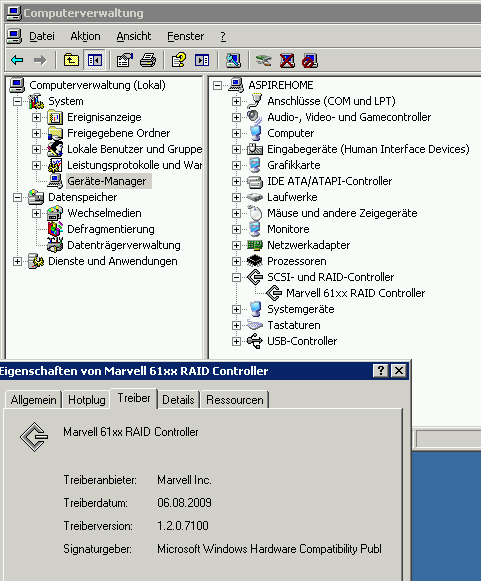481x581 pixels.
Task: Click the update driver toolbar icon
Action: coord(264,60)
